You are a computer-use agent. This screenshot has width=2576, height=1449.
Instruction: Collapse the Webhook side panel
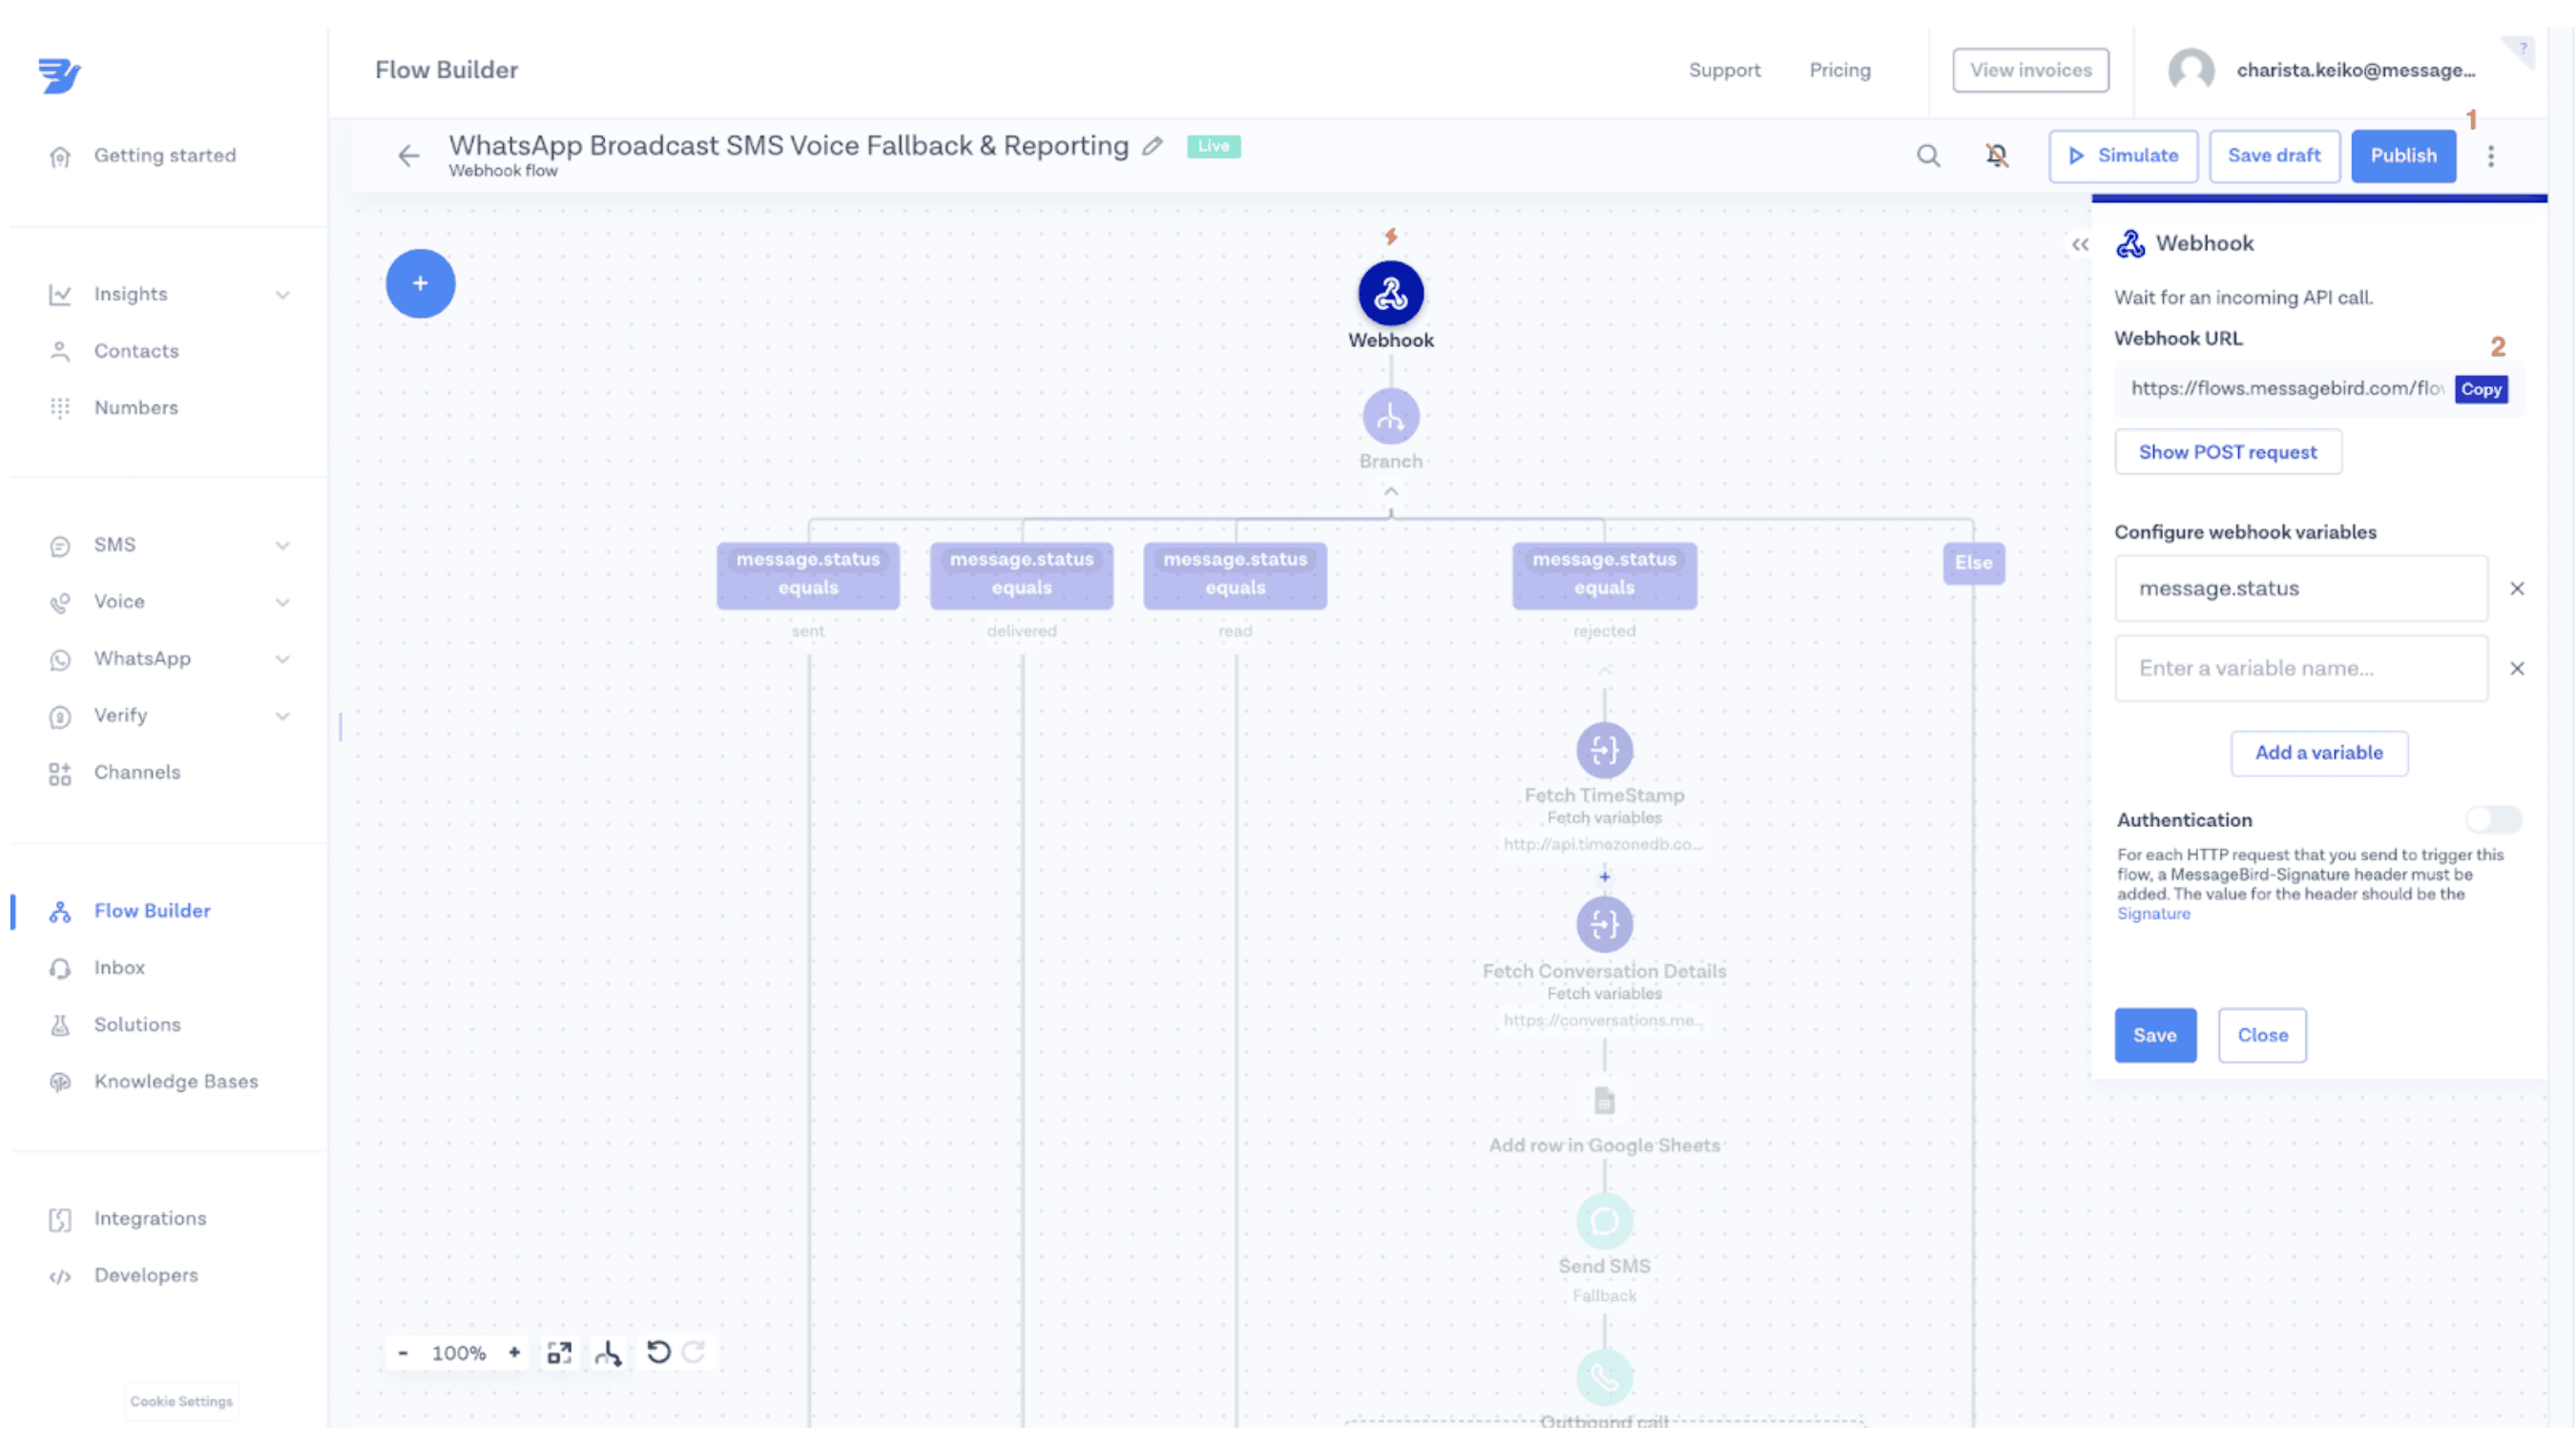click(2080, 244)
